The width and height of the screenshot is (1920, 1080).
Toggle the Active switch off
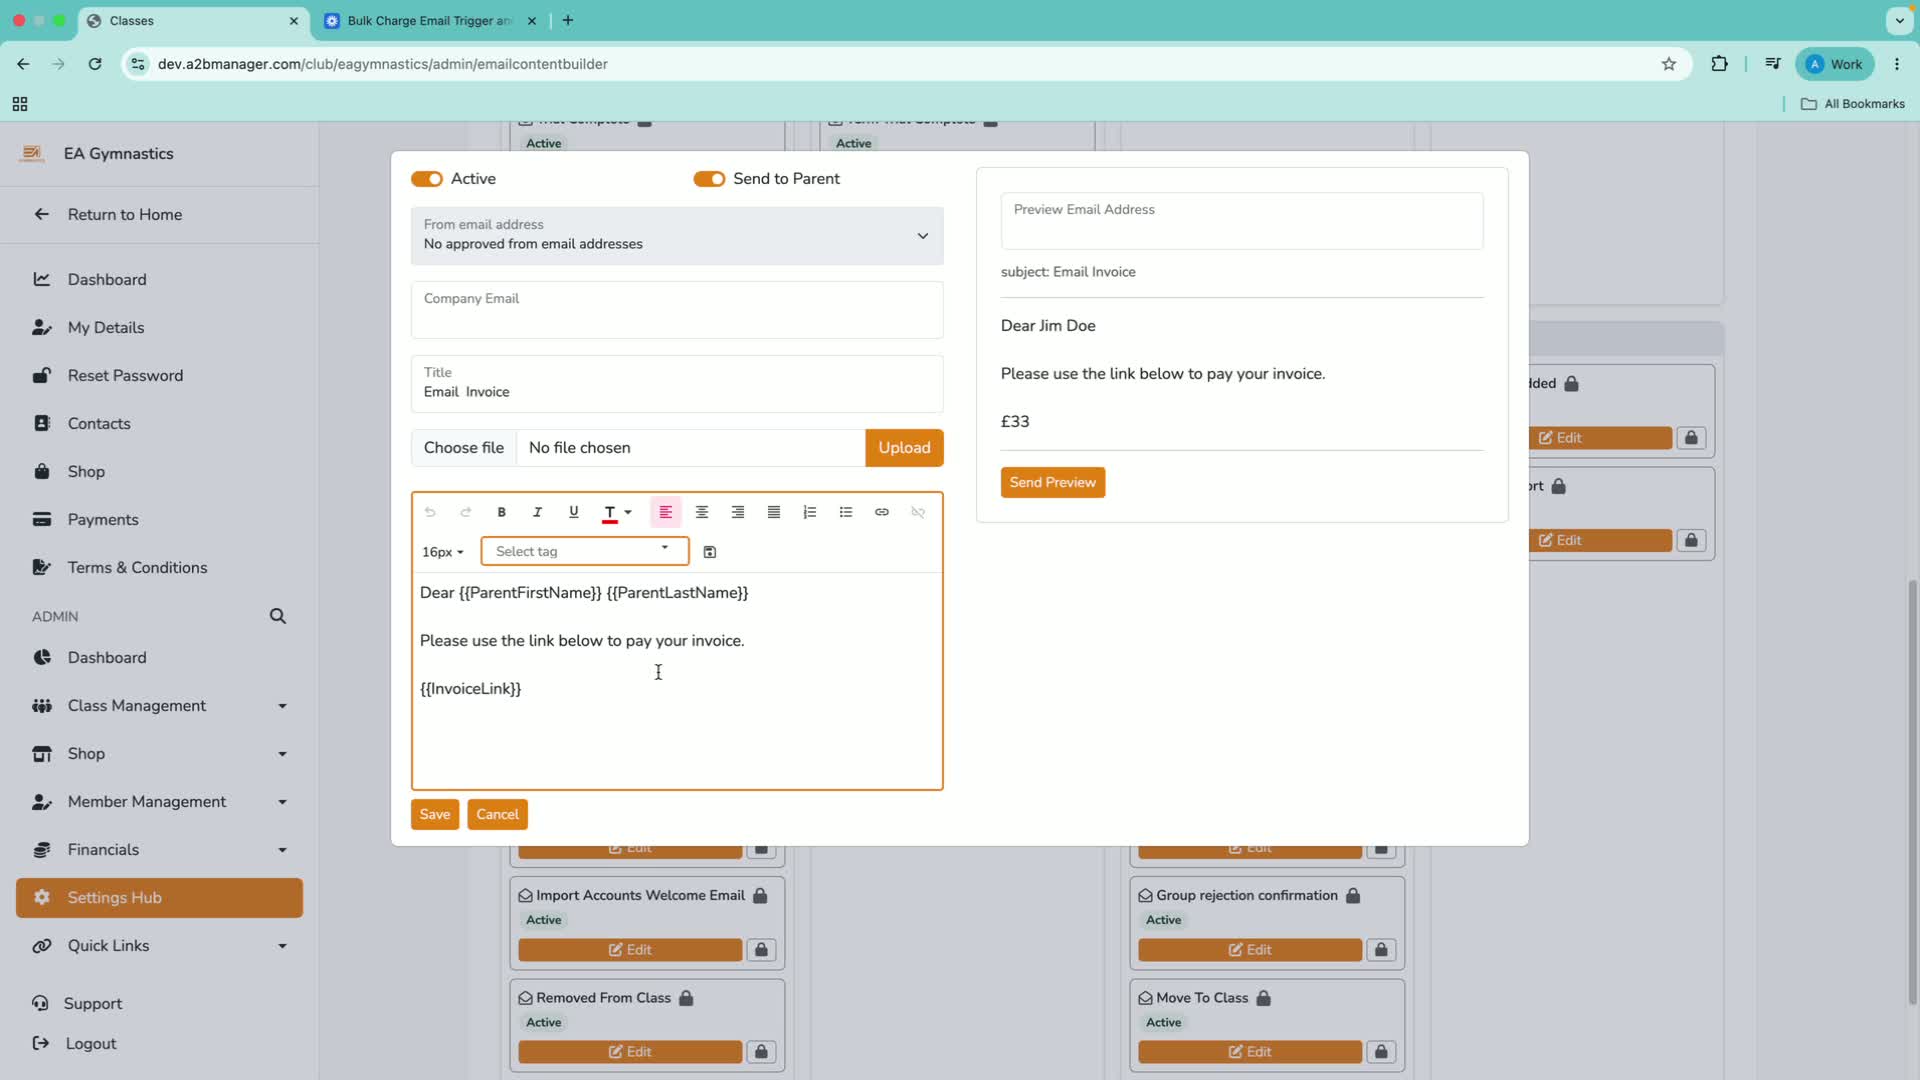[427, 179]
